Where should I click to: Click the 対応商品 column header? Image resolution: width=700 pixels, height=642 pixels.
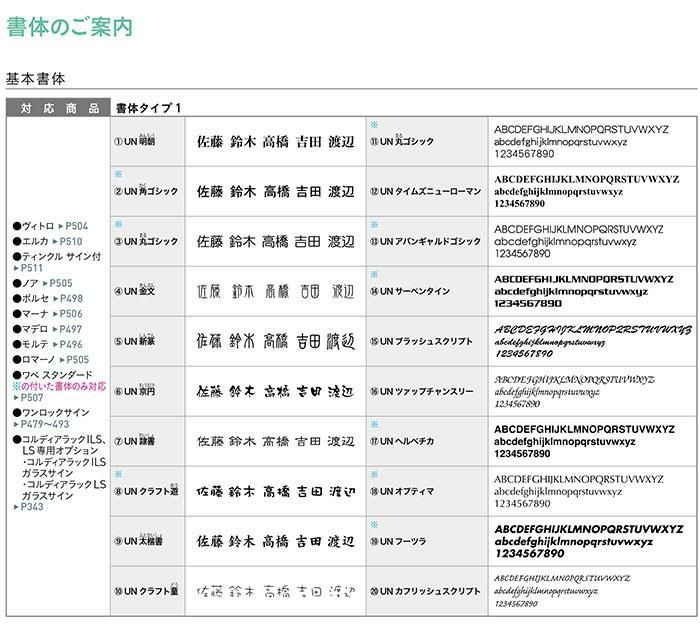click(56, 108)
